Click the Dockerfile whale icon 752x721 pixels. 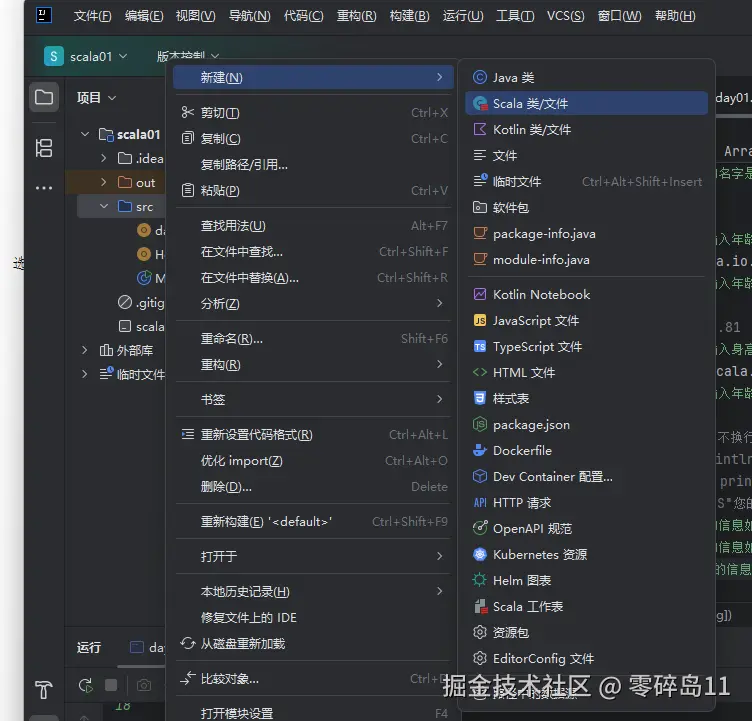(x=480, y=450)
